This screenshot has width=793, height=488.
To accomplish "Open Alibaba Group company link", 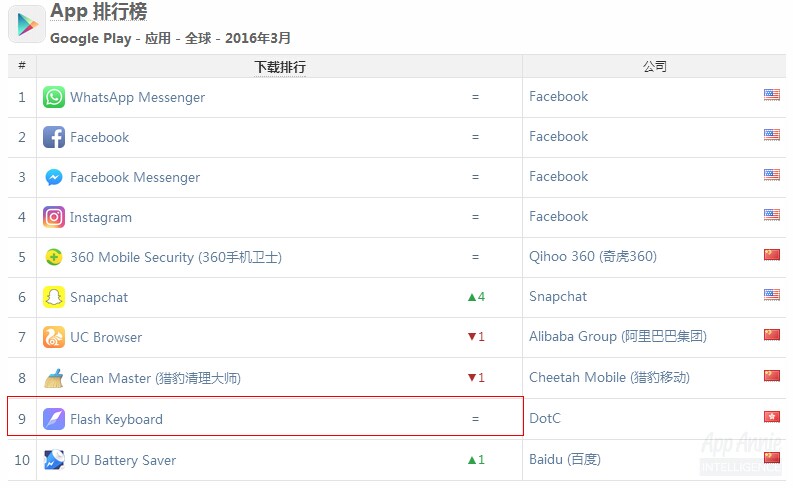I will coord(617,337).
